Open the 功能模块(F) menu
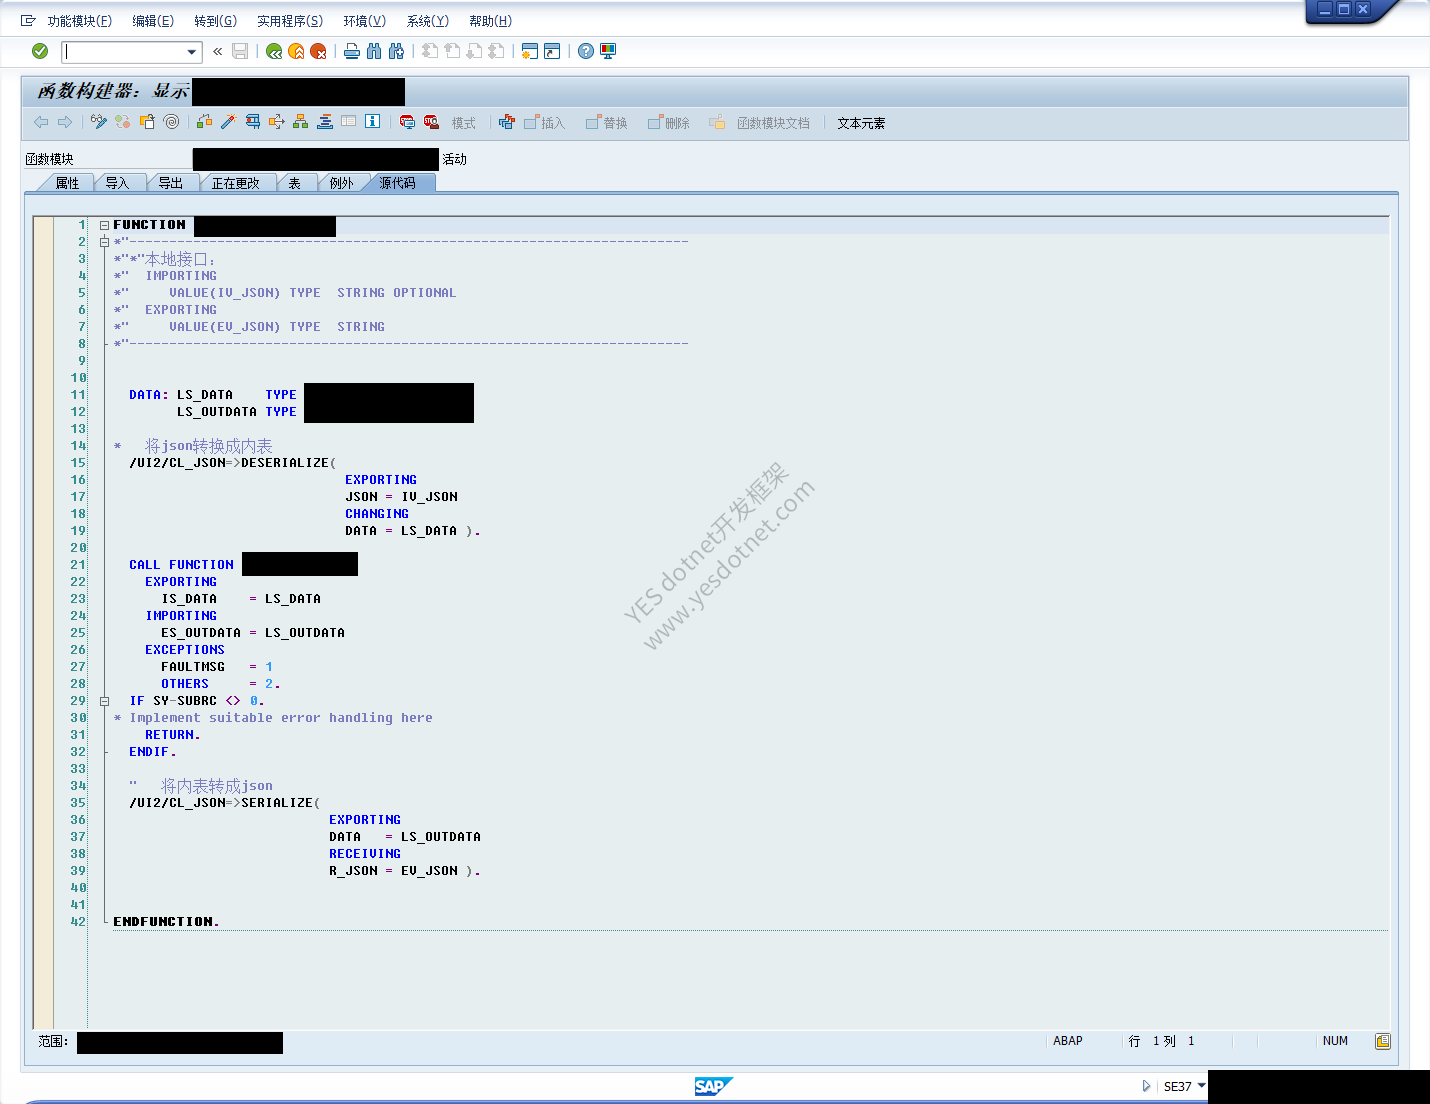This screenshot has width=1430, height=1104. pos(79,21)
